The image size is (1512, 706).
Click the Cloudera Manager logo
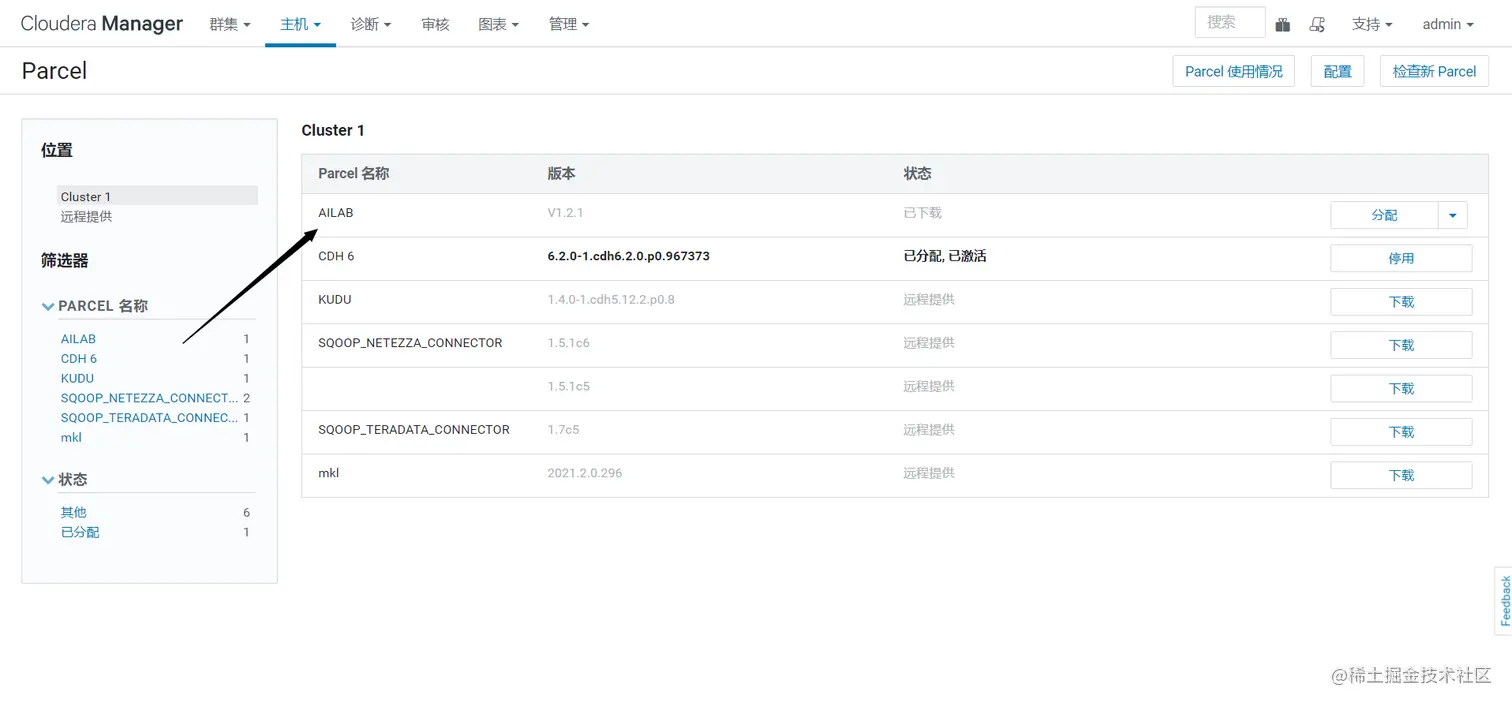(102, 24)
